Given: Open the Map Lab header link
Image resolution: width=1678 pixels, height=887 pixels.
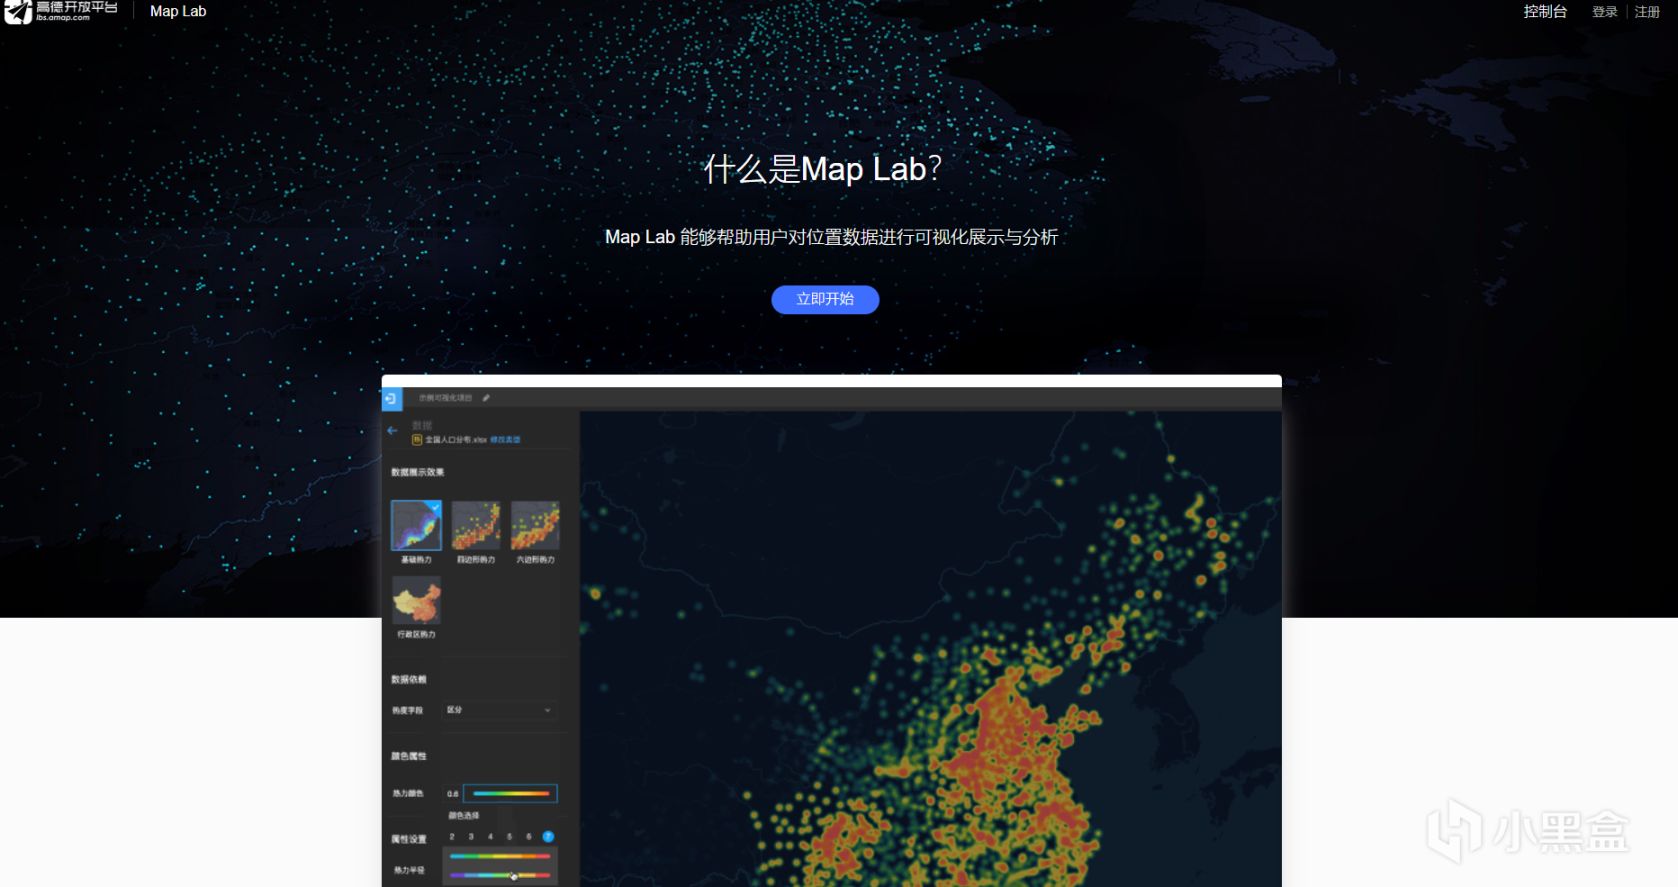Looking at the screenshot, I should point(178,11).
